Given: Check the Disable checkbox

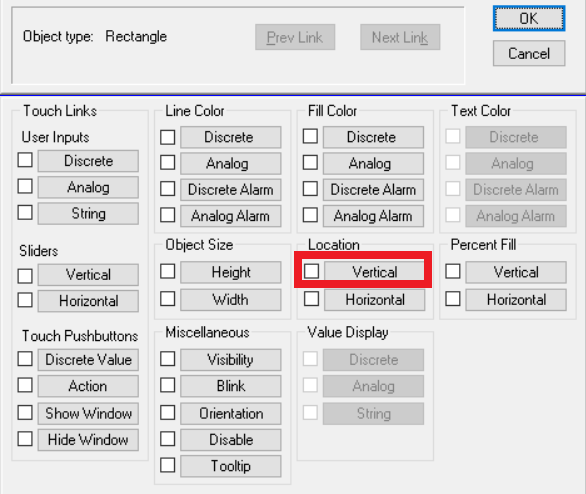Looking at the screenshot, I should pyautogui.click(x=167, y=439).
